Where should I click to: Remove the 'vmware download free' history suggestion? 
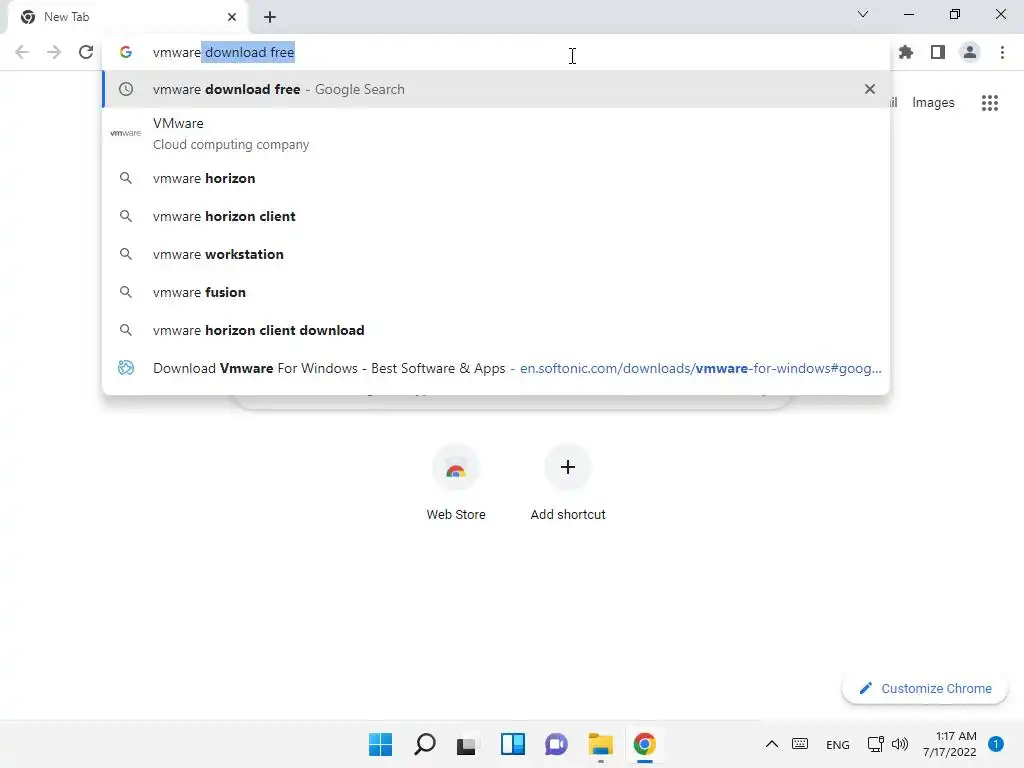870,89
